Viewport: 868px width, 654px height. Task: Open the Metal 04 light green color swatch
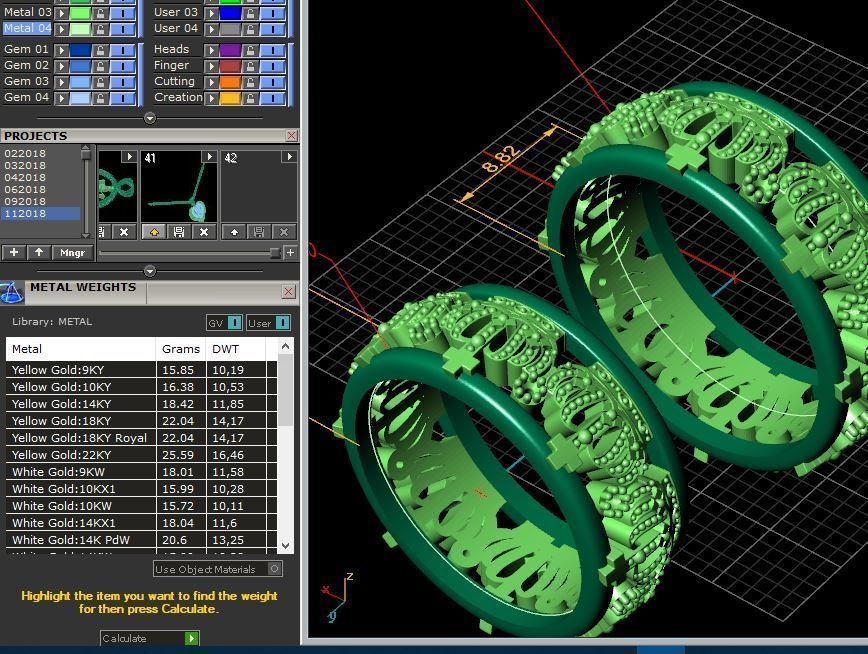[80, 29]
